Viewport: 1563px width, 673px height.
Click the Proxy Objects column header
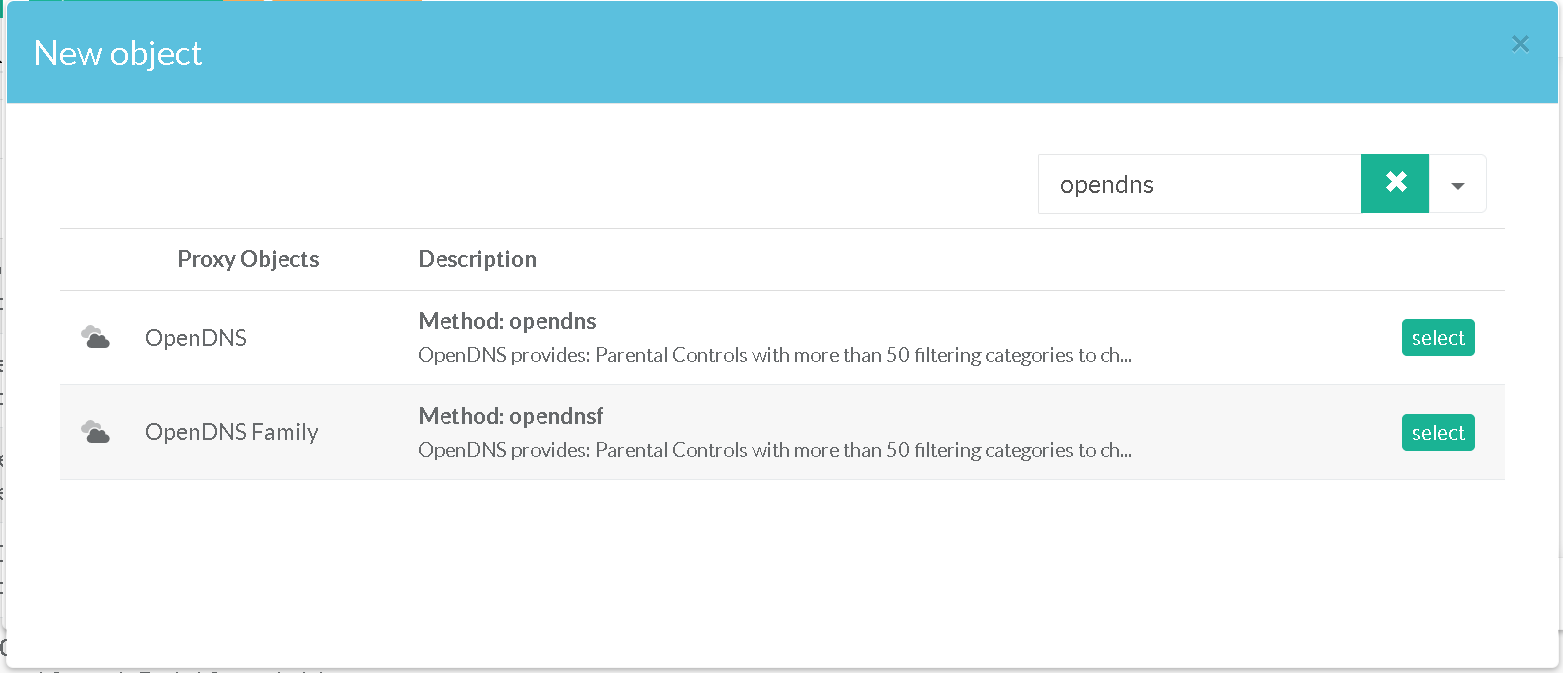pyautogui.click(x=248, y=259)
